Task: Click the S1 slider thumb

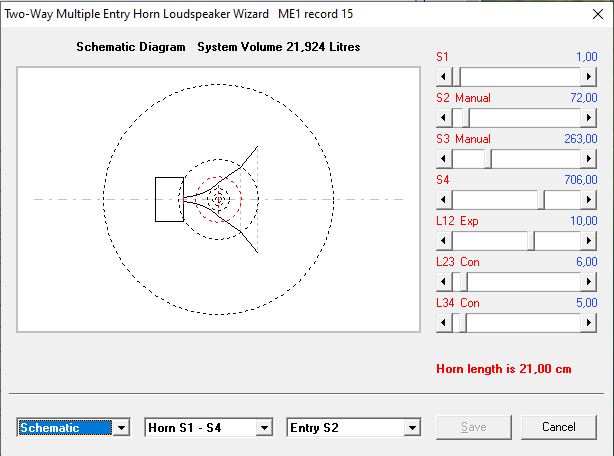Action: coord(456,77)
